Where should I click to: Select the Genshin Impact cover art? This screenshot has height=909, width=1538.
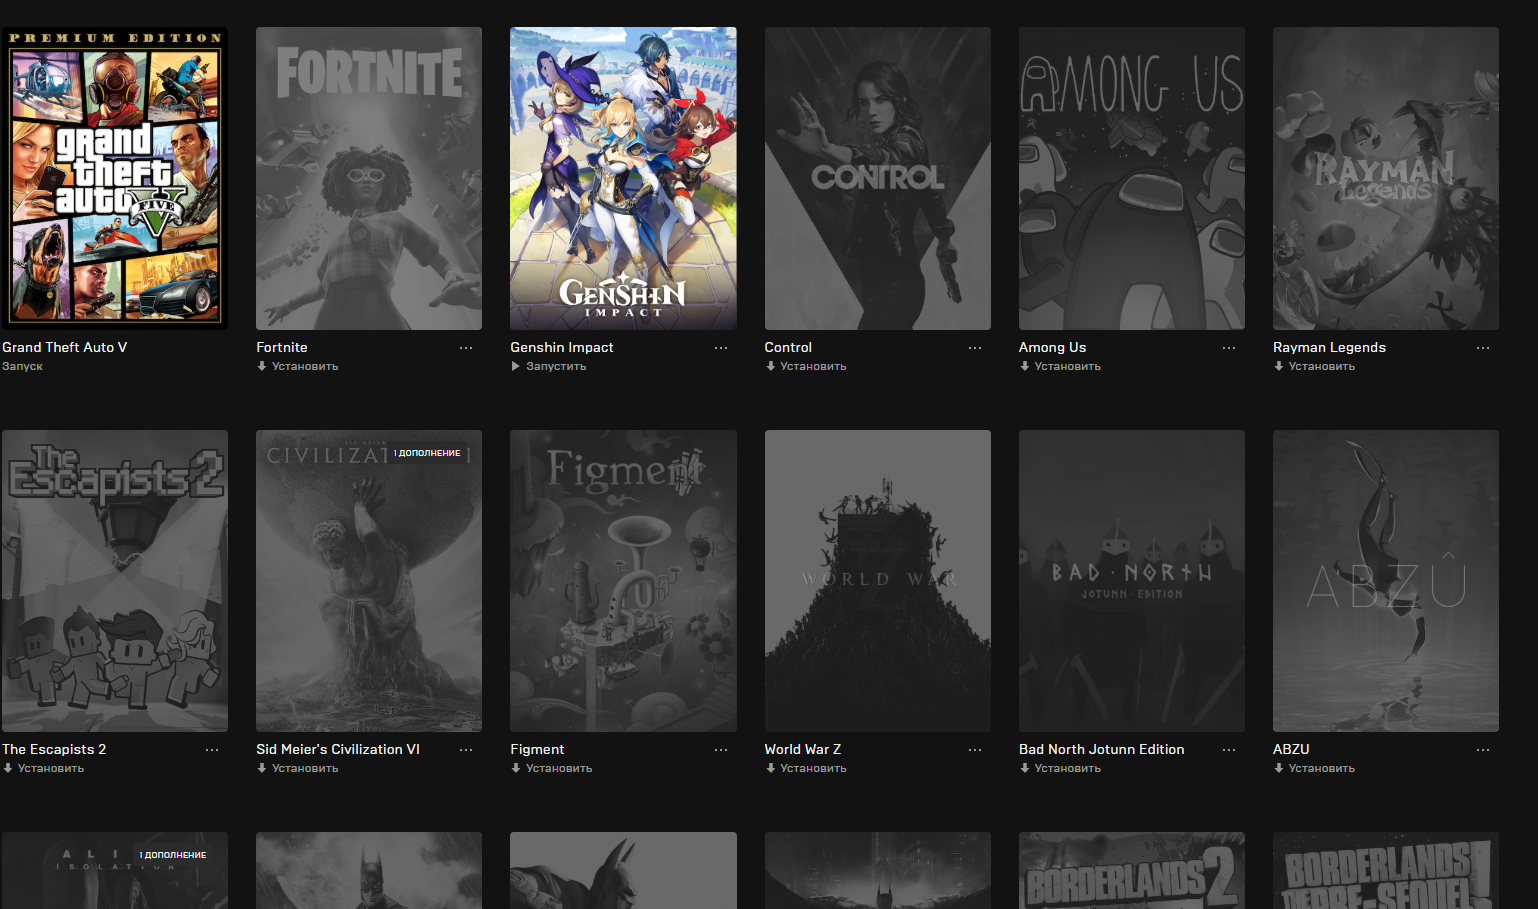(623, 178)
